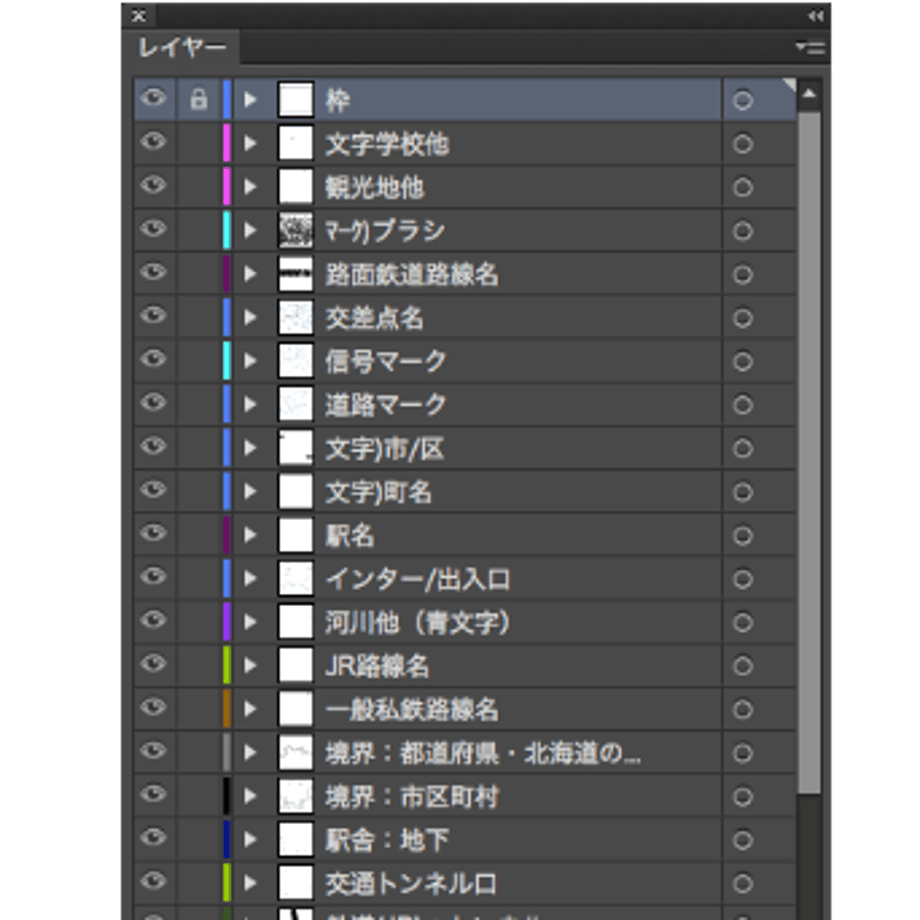Expand the 交差点名 layer

click(251, 317)
